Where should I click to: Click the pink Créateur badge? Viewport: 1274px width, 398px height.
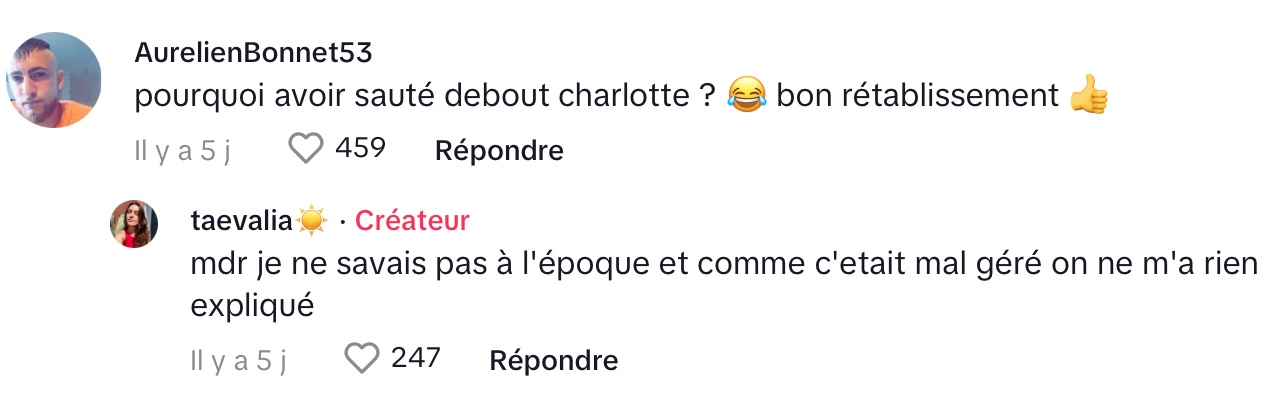pyautogui.click(x=412, y=221)
